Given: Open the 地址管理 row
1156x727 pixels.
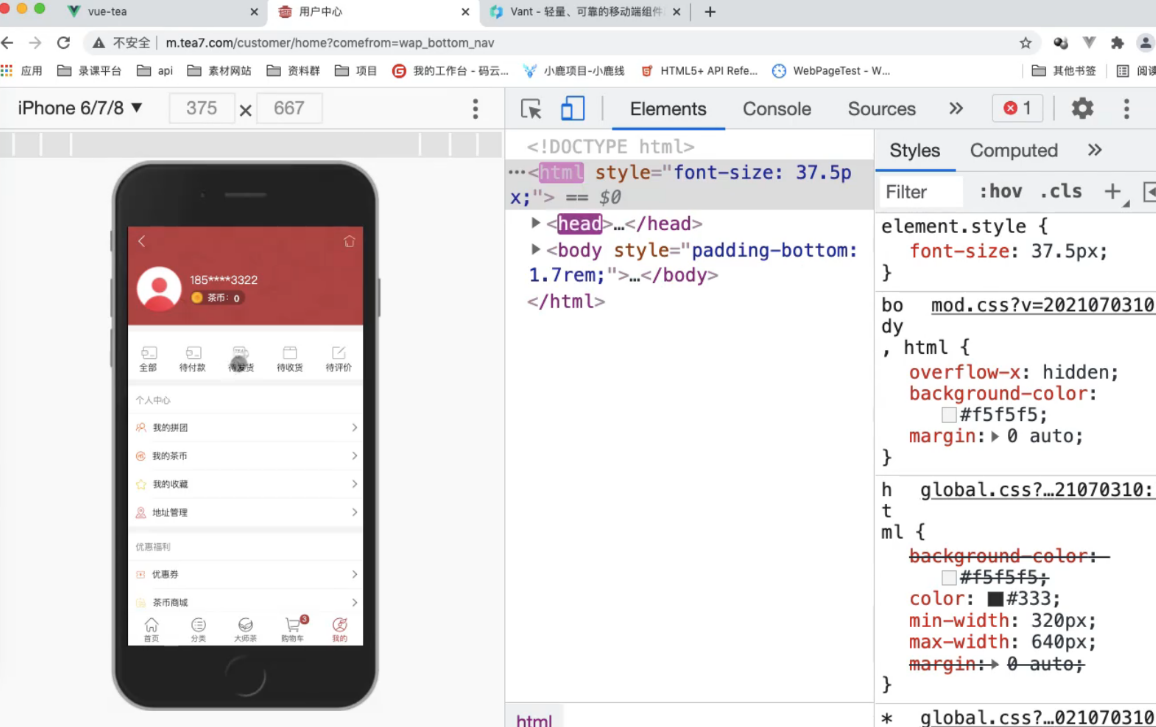Looking at the screenshot, I should tap(246, 512).
